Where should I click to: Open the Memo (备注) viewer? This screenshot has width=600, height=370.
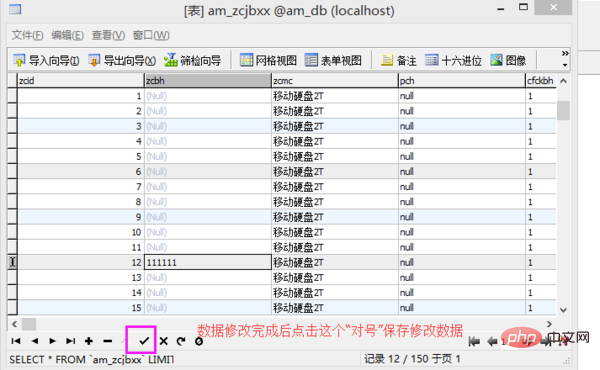point(398,60)
